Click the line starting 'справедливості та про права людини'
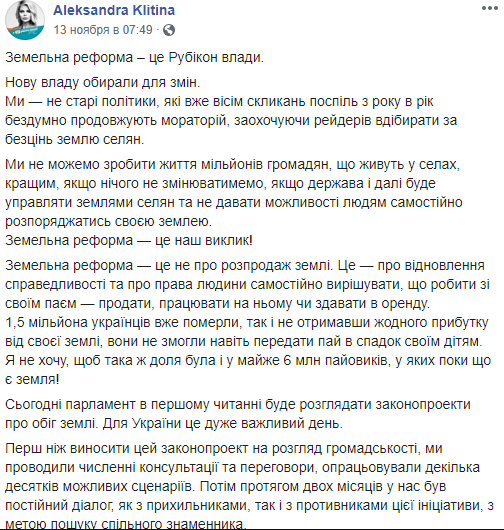This screenshot has height=530, width=504. click(x=247, y=285)
